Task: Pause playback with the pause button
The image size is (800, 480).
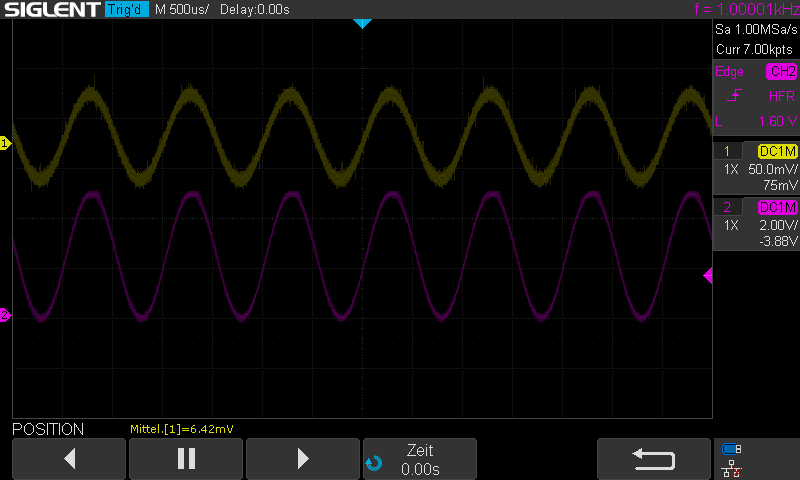Action: point(186,459)
